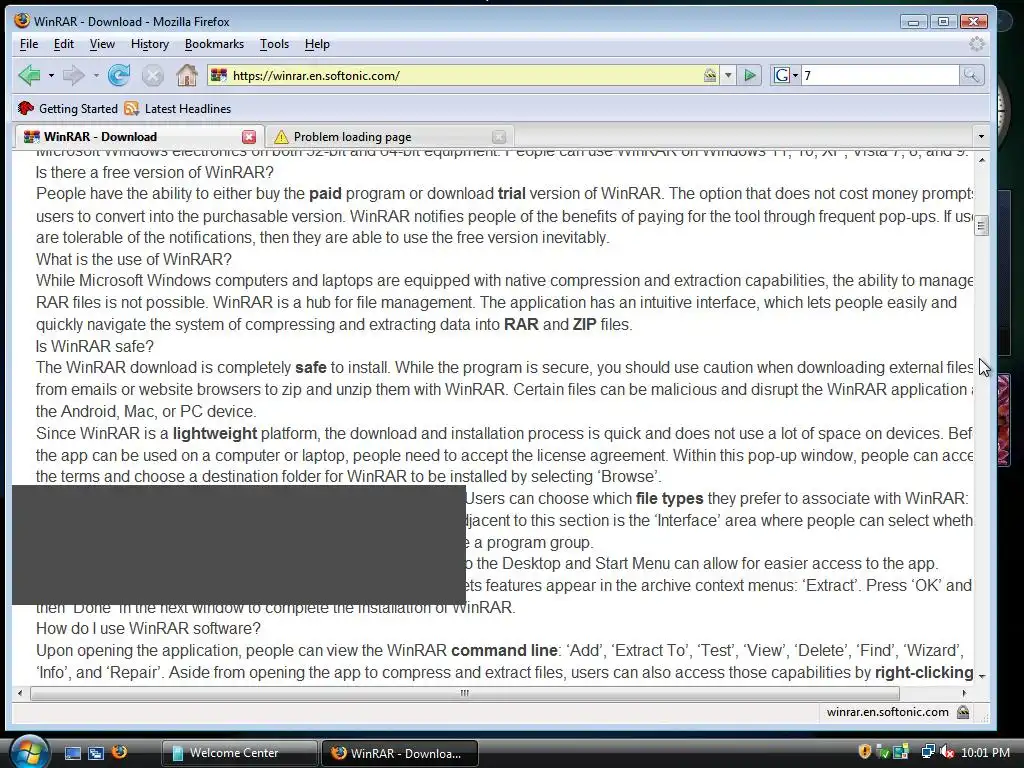Click the vertical scrollbar up arrow

(981, 159)
